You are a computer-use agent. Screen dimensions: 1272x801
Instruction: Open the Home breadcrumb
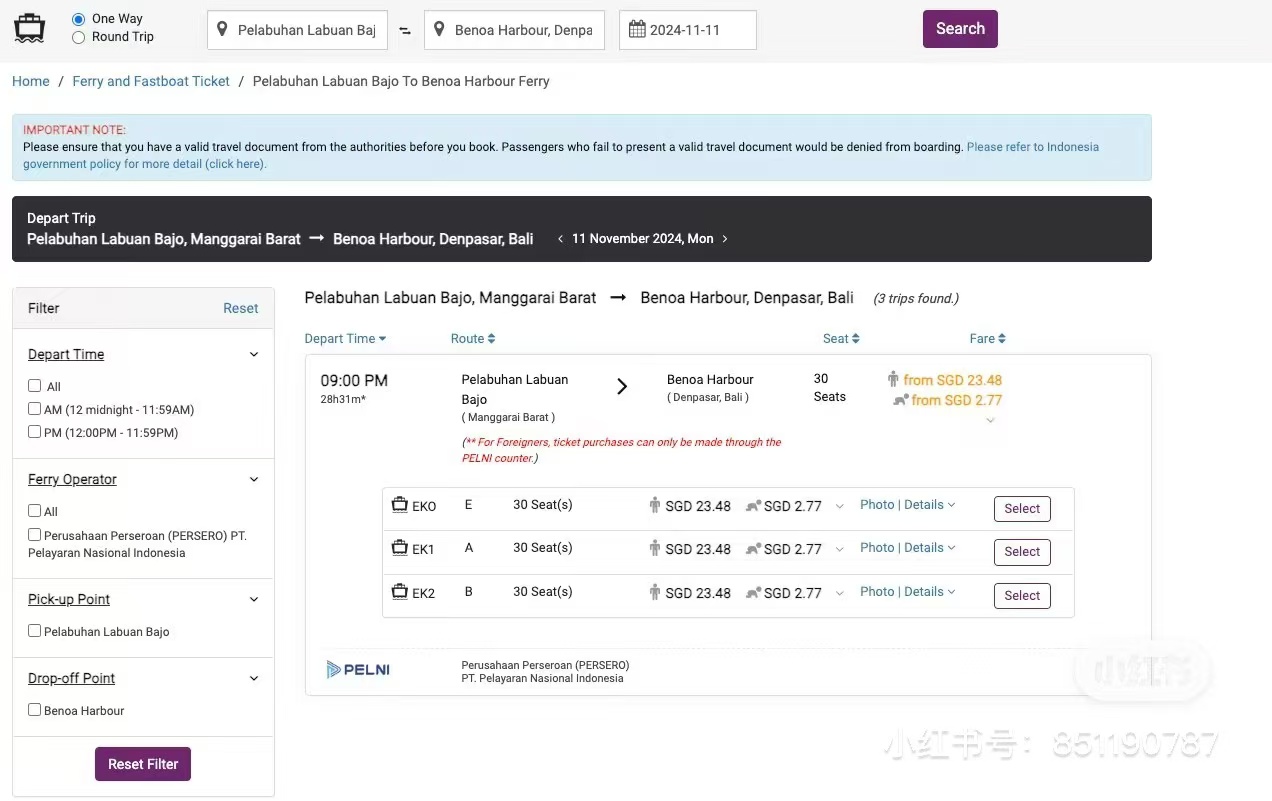pos(31,81)
